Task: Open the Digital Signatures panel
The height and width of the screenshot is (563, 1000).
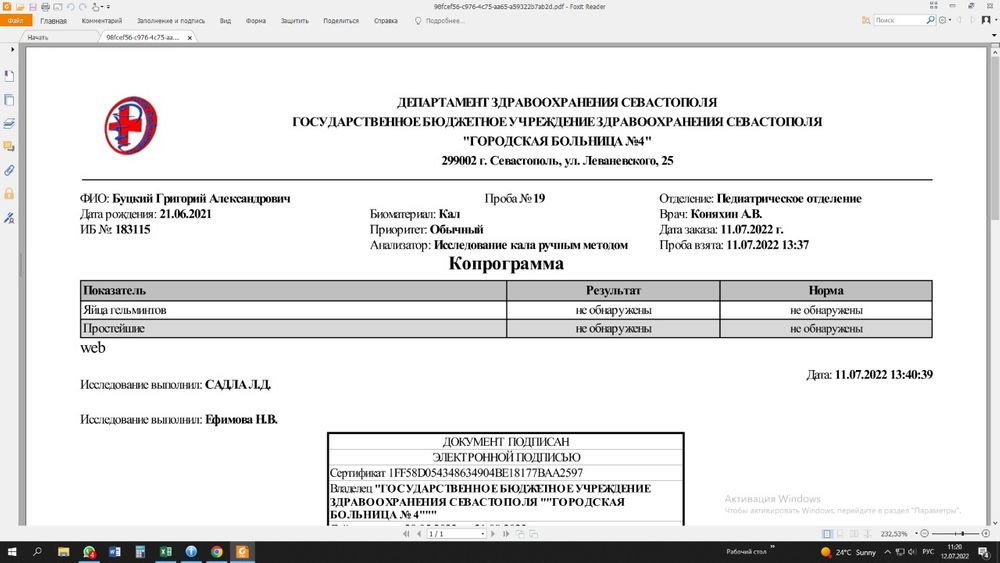Action: coord(9,217)
